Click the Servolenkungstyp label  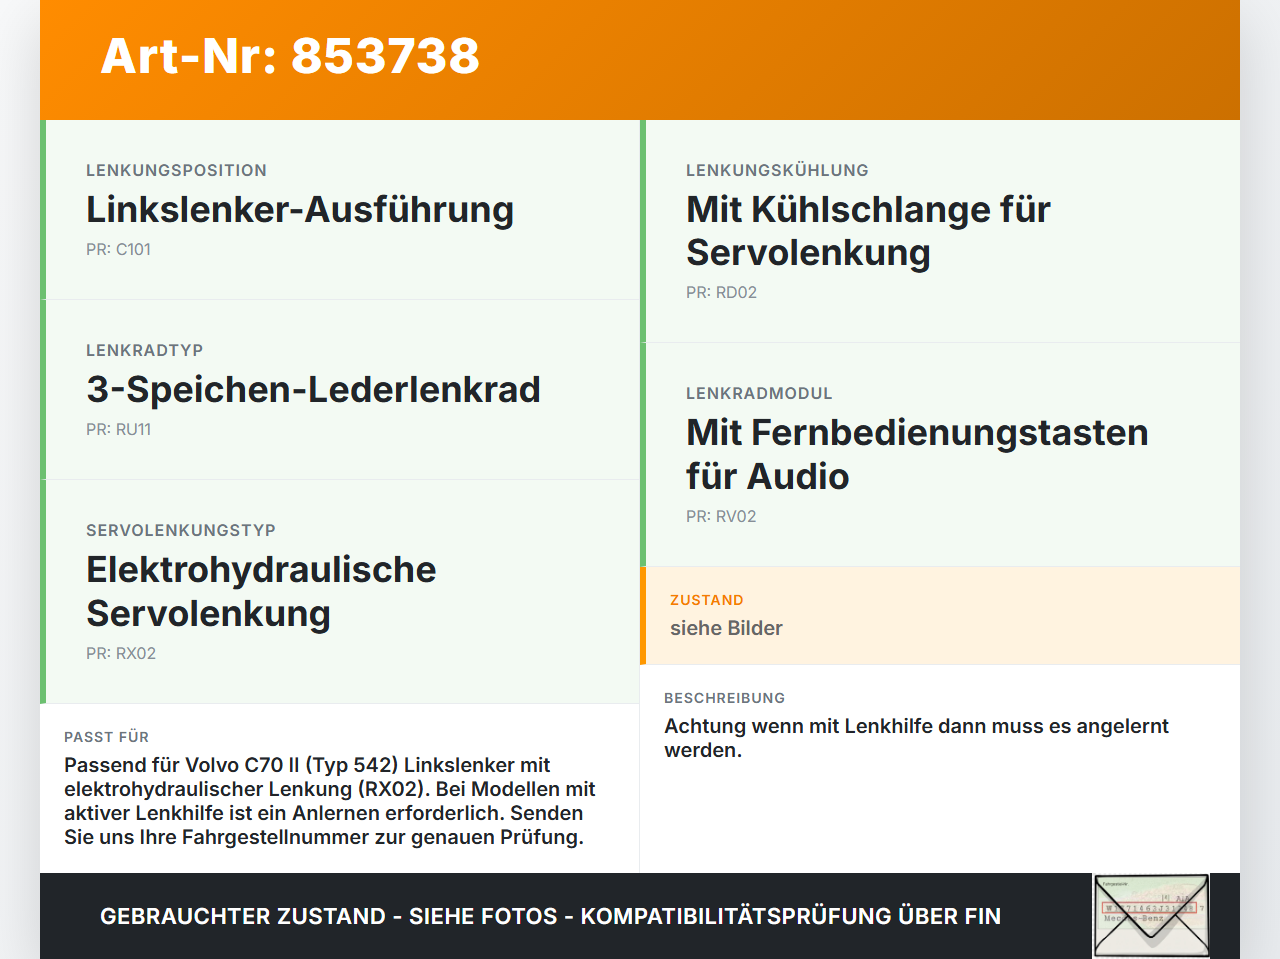click(181, 530)
